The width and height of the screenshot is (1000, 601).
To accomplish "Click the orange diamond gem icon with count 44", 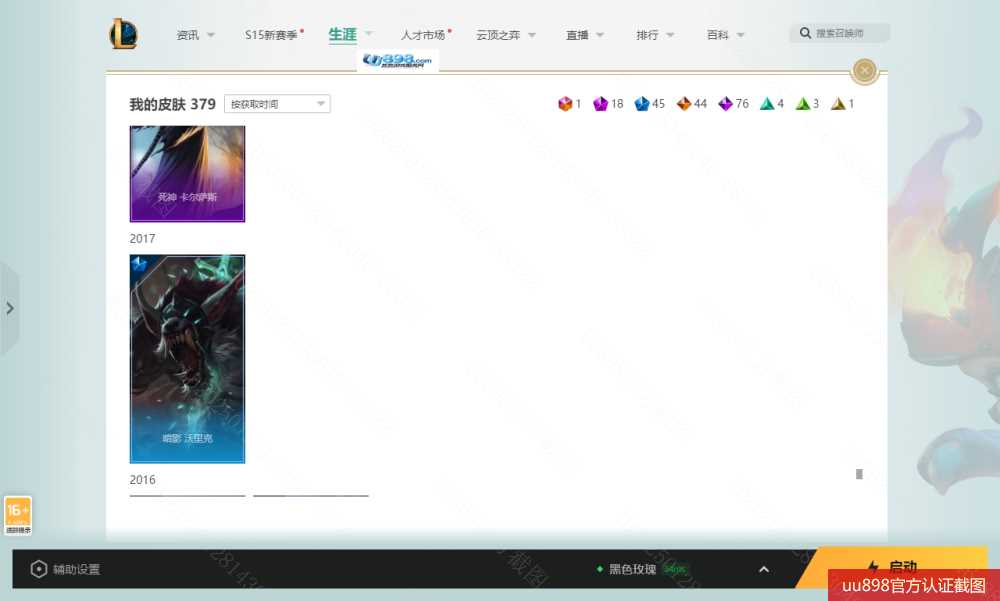I will [x=684, y=103].
